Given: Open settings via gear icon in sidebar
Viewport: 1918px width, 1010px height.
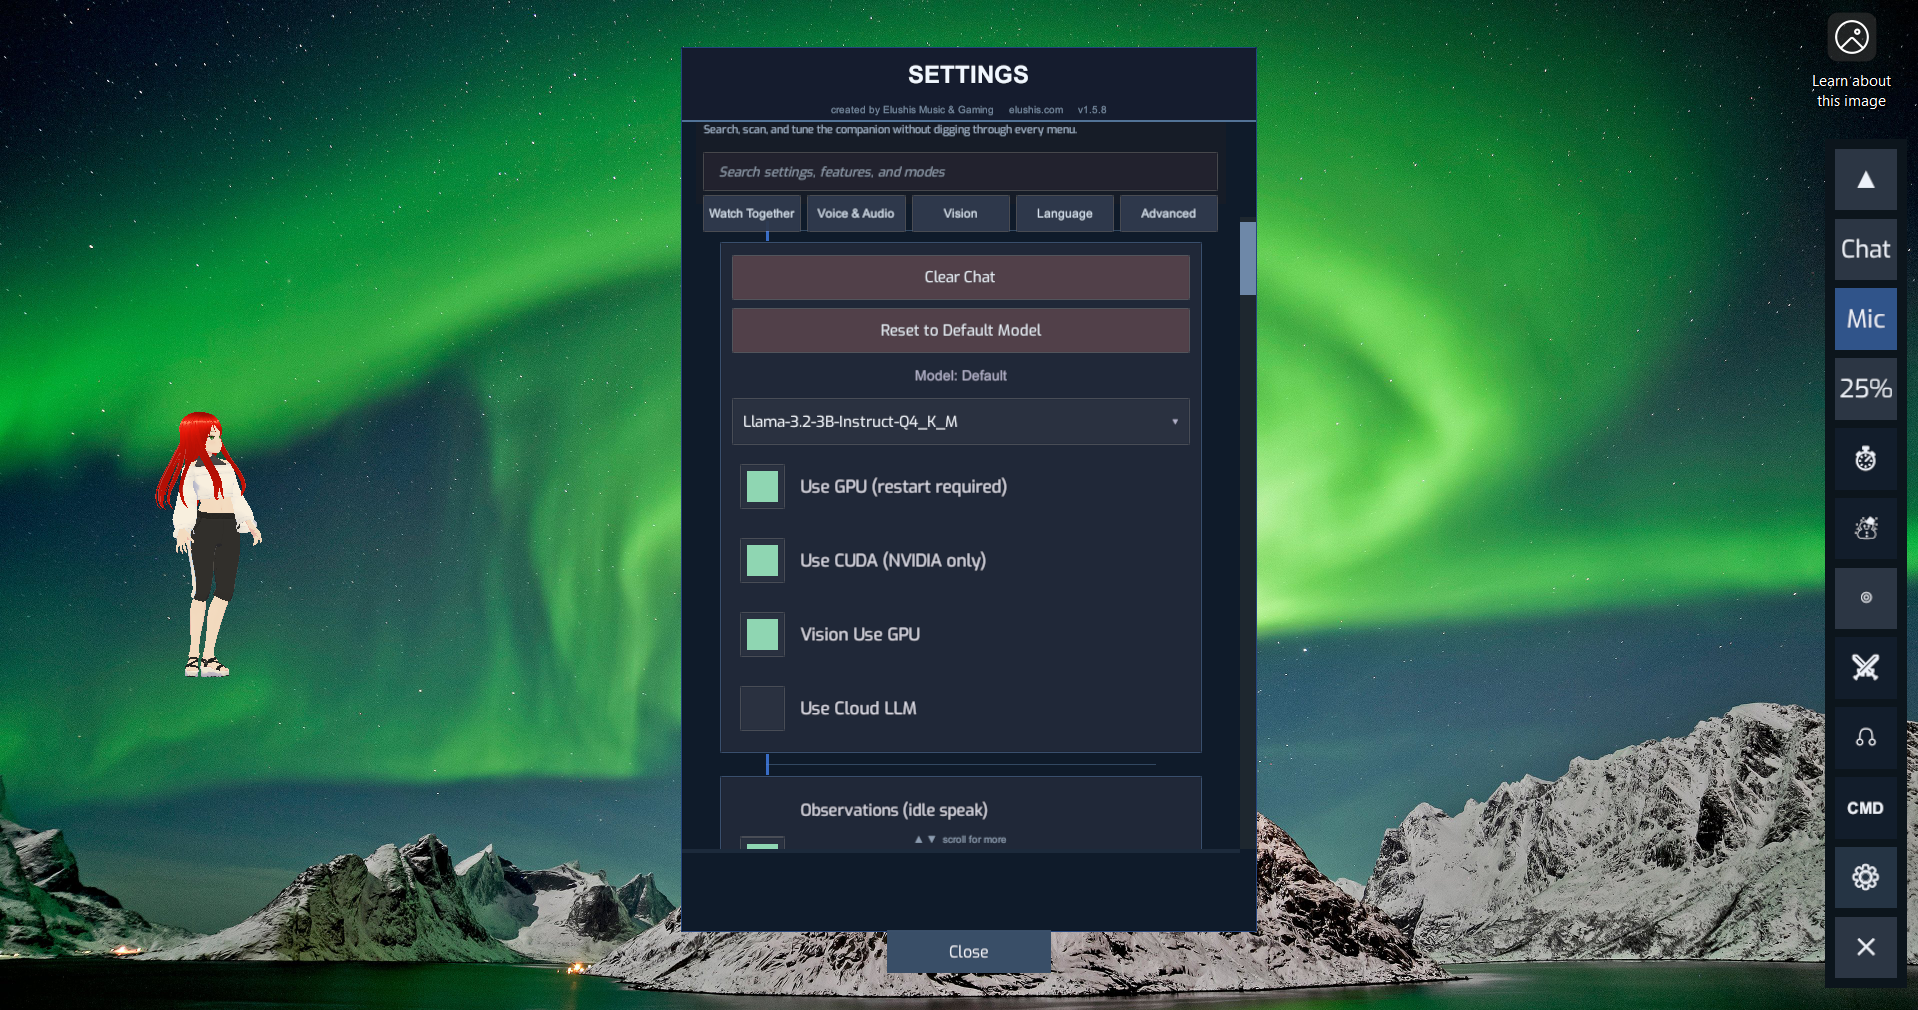Looking at the screenshot, I should (x=1865, y=877).
